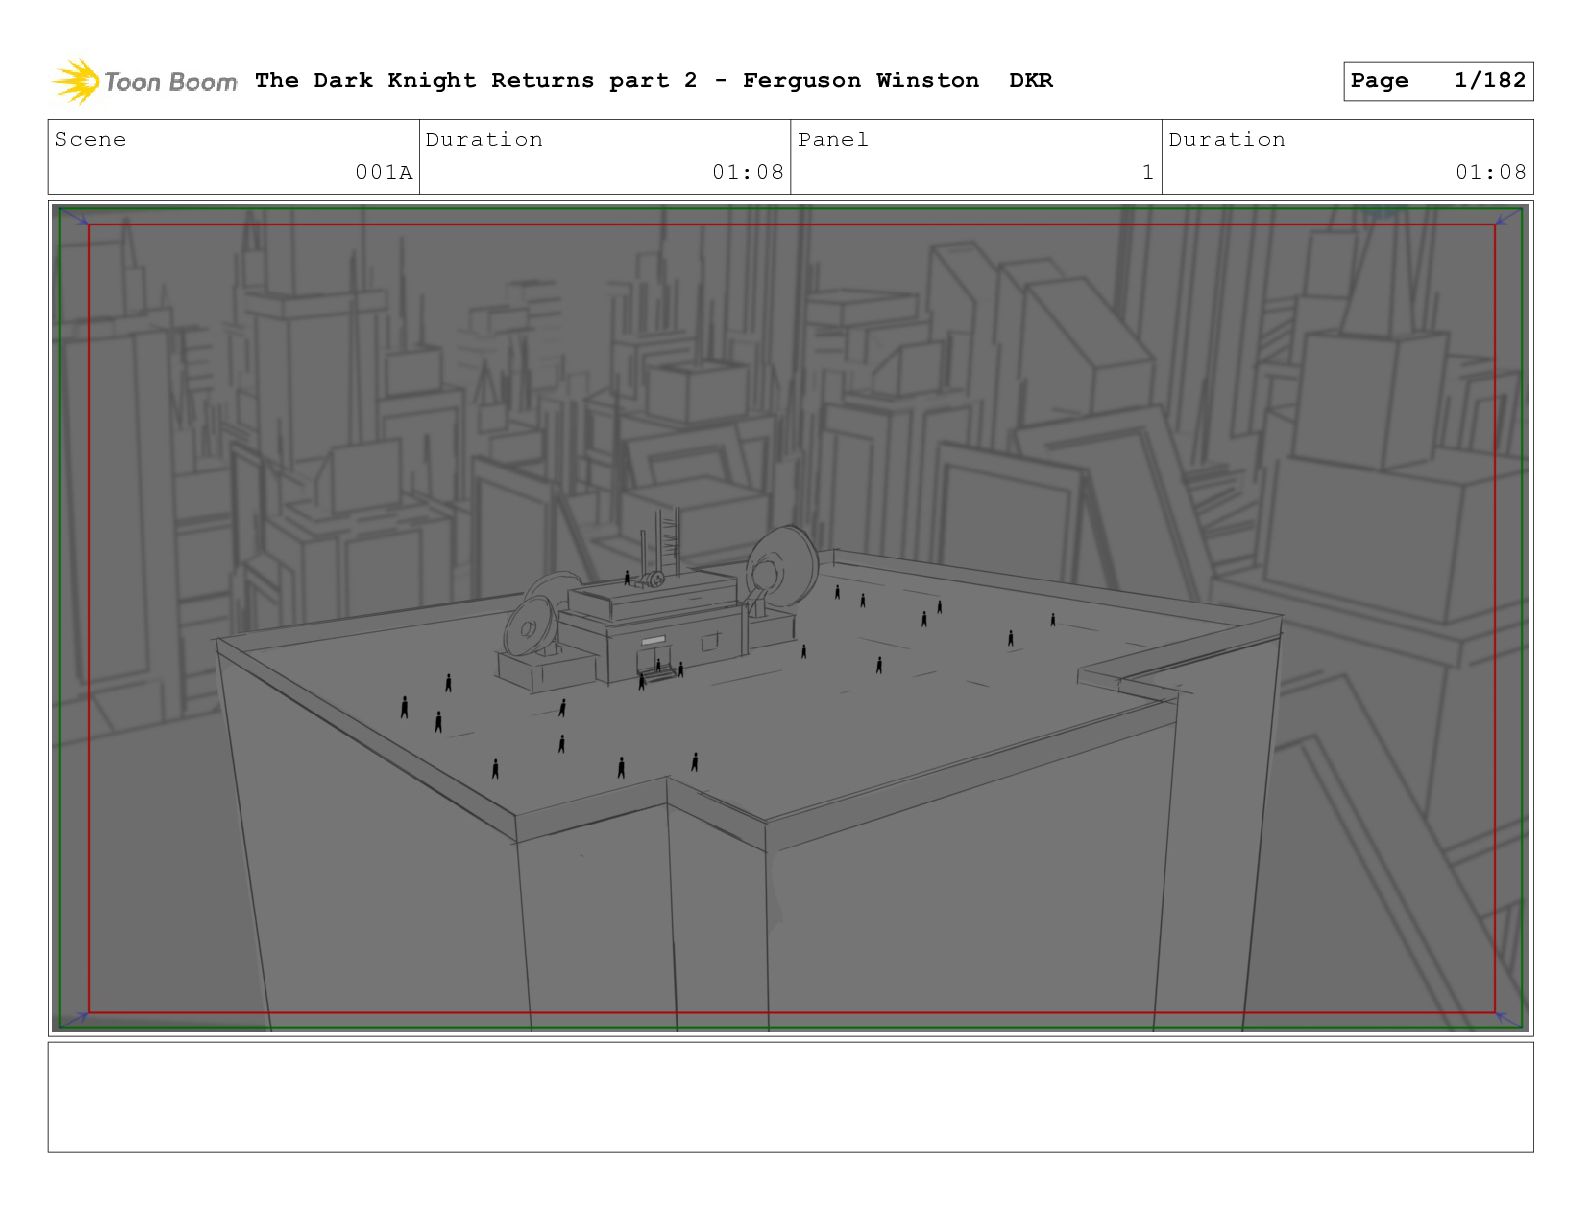The width and height of the screenshot is (1584, 1224).
Task: Click the red safe-area frame top edge
Action: 792,226
